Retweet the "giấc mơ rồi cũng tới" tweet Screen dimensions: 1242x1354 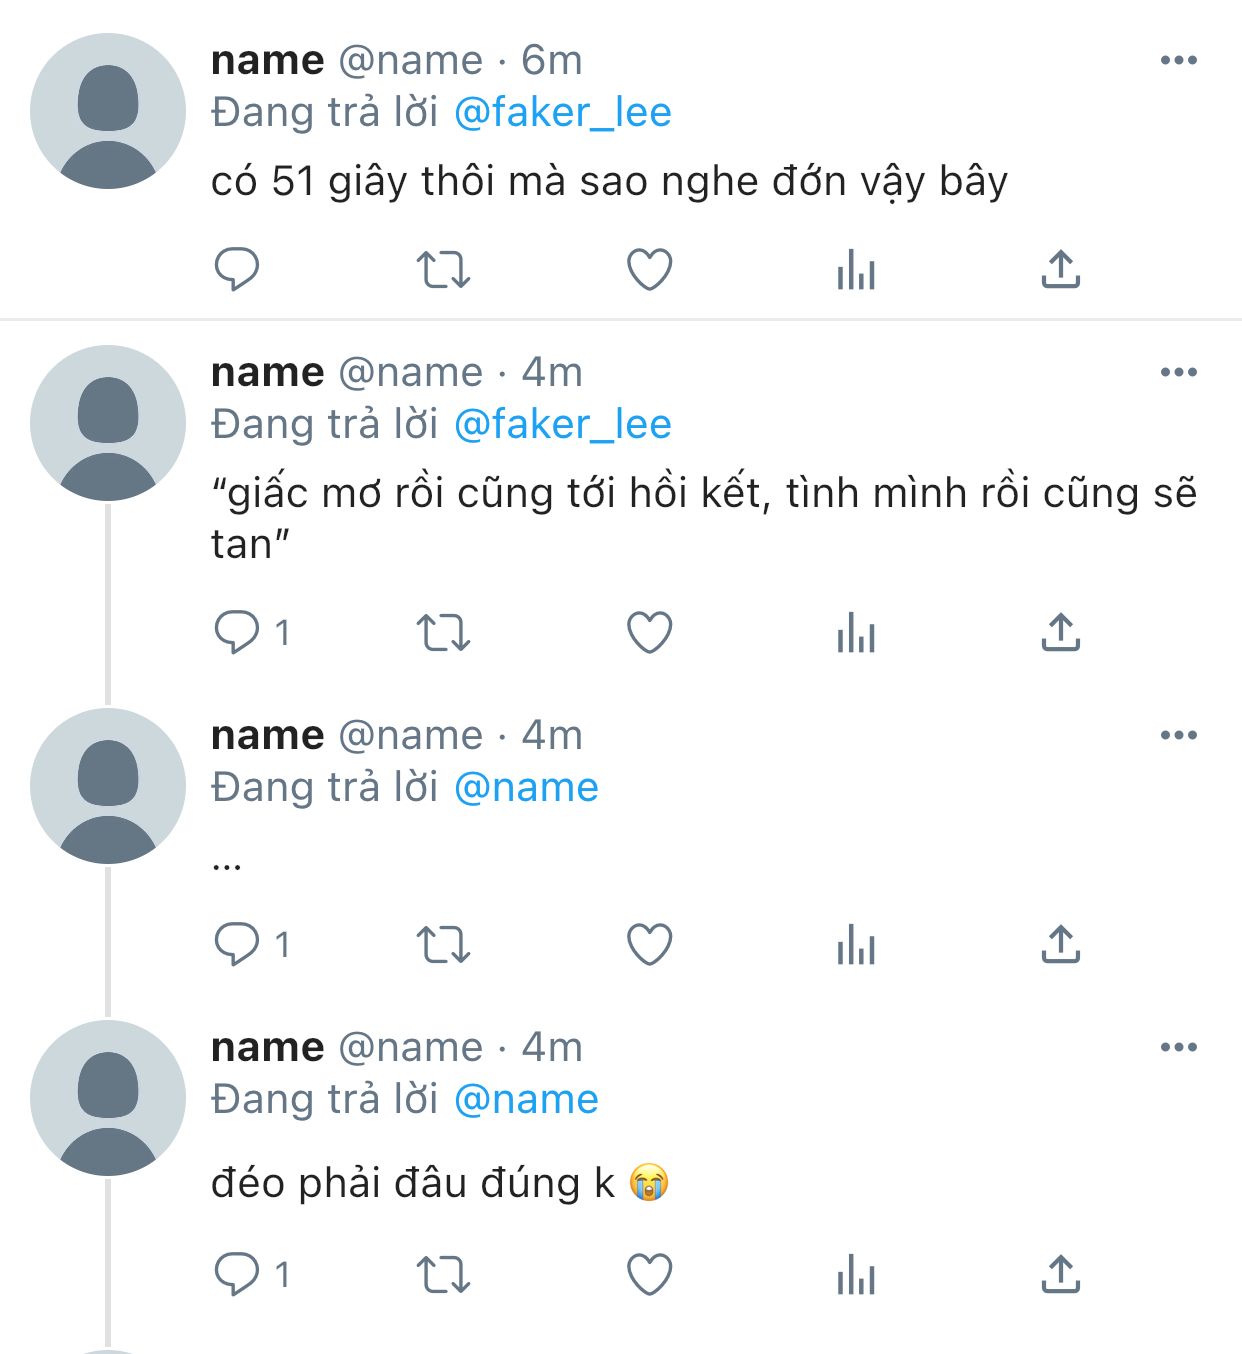click(442, 632)
